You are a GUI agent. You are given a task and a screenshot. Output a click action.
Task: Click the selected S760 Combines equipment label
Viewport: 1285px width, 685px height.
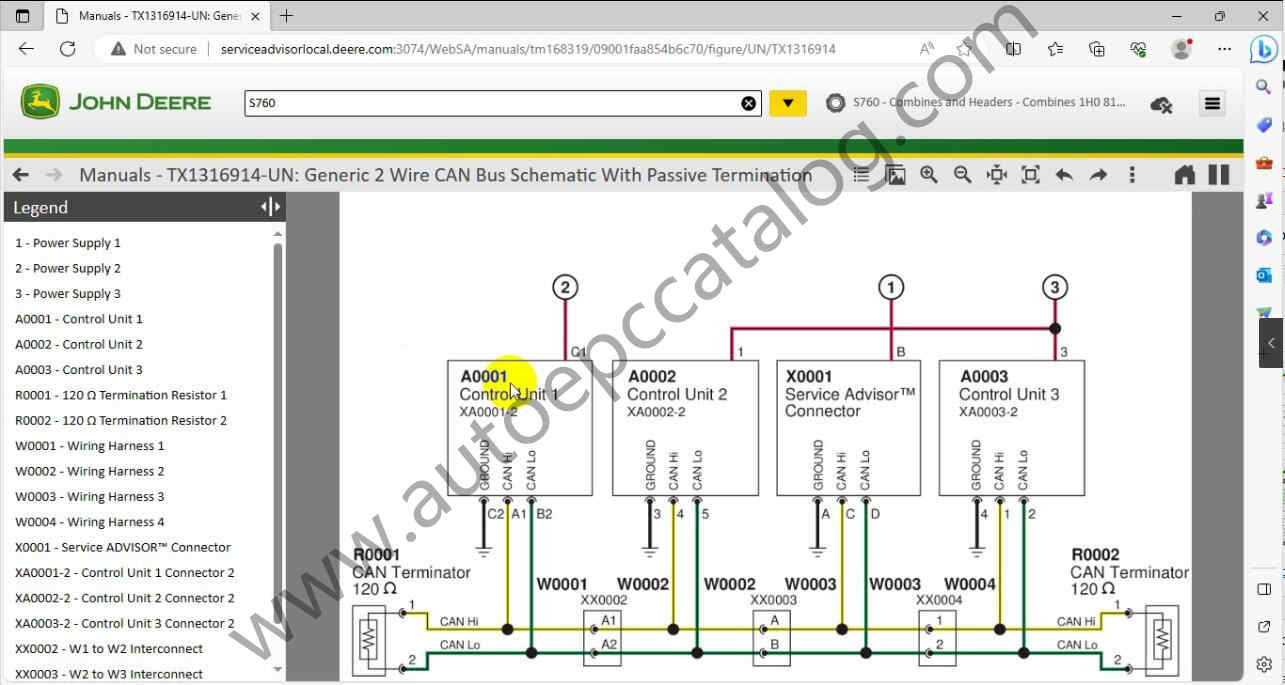(989, 102)
